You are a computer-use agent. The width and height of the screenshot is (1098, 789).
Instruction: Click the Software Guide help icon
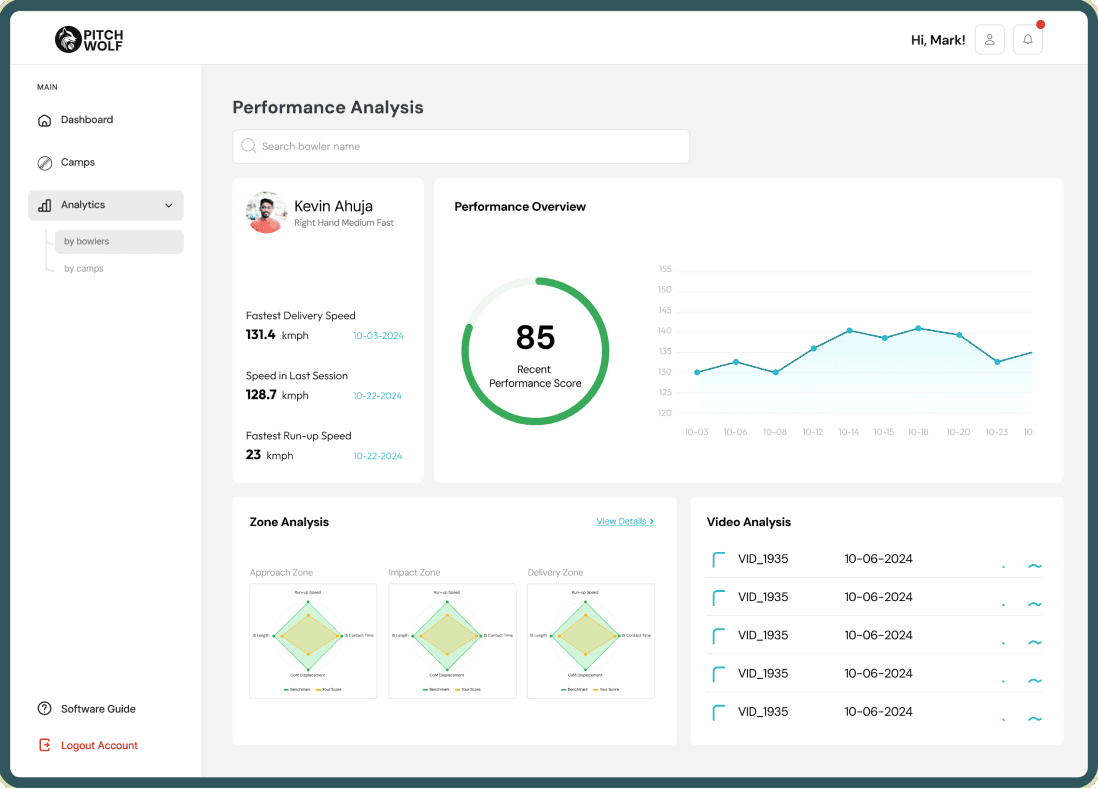(x=44, y=708)
